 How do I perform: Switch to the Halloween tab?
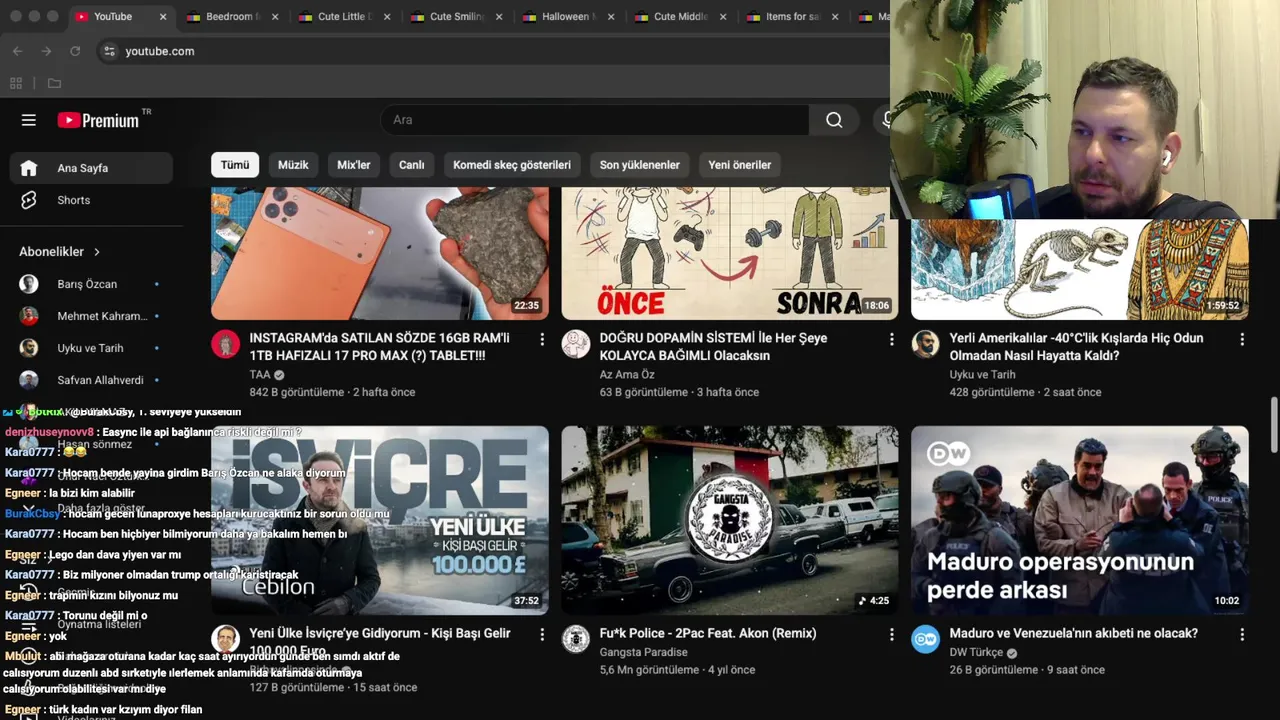[x=570, y=17]
